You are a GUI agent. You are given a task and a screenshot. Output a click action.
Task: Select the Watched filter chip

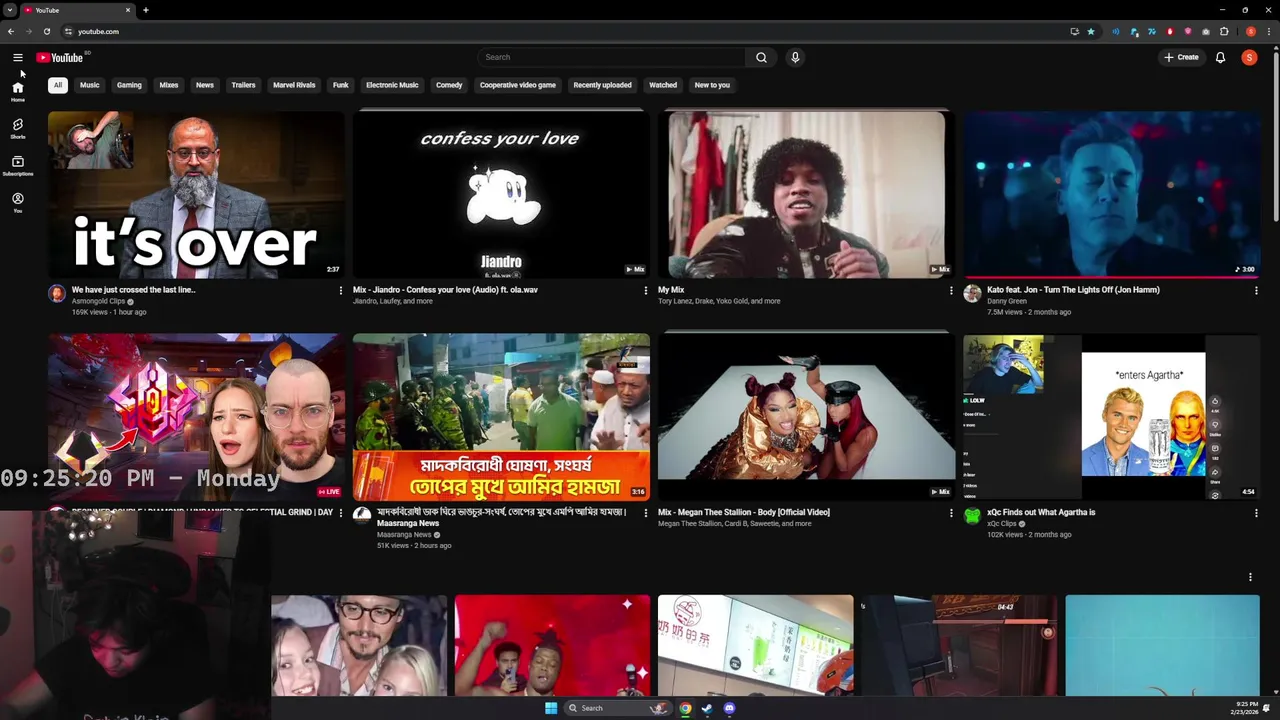pos(663,85)
